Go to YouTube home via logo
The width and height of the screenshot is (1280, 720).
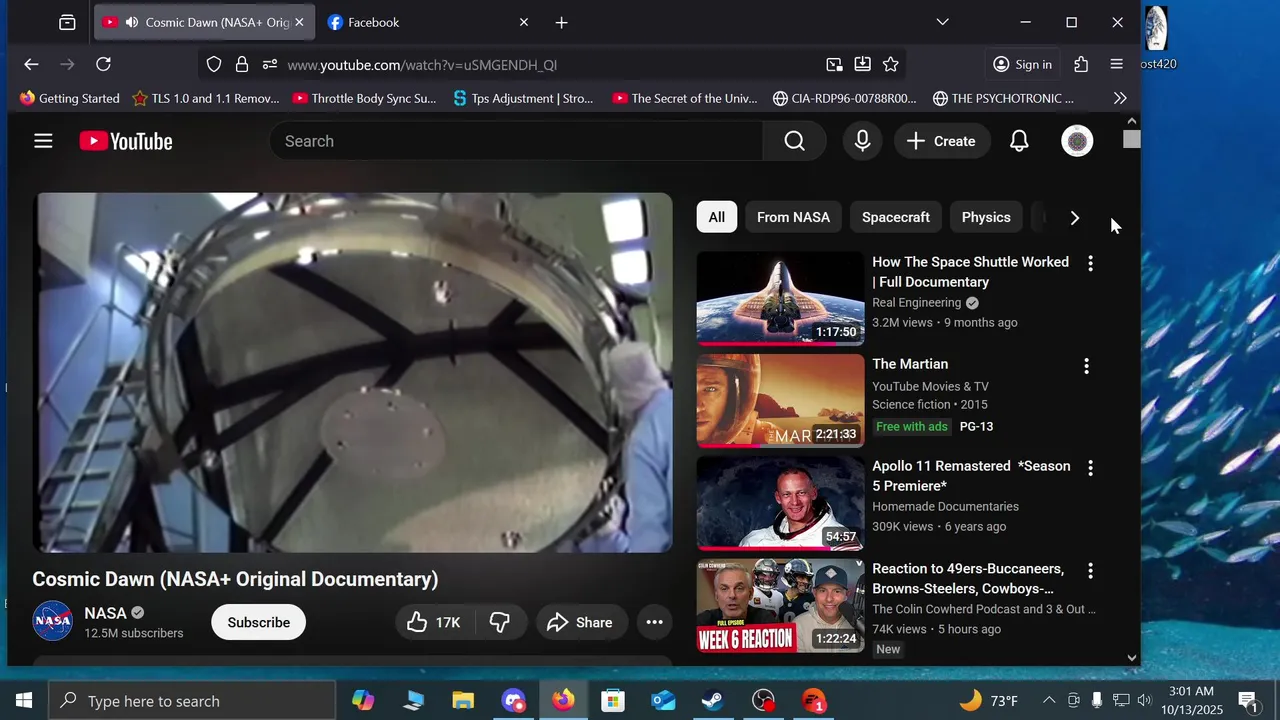click(126, 141)
